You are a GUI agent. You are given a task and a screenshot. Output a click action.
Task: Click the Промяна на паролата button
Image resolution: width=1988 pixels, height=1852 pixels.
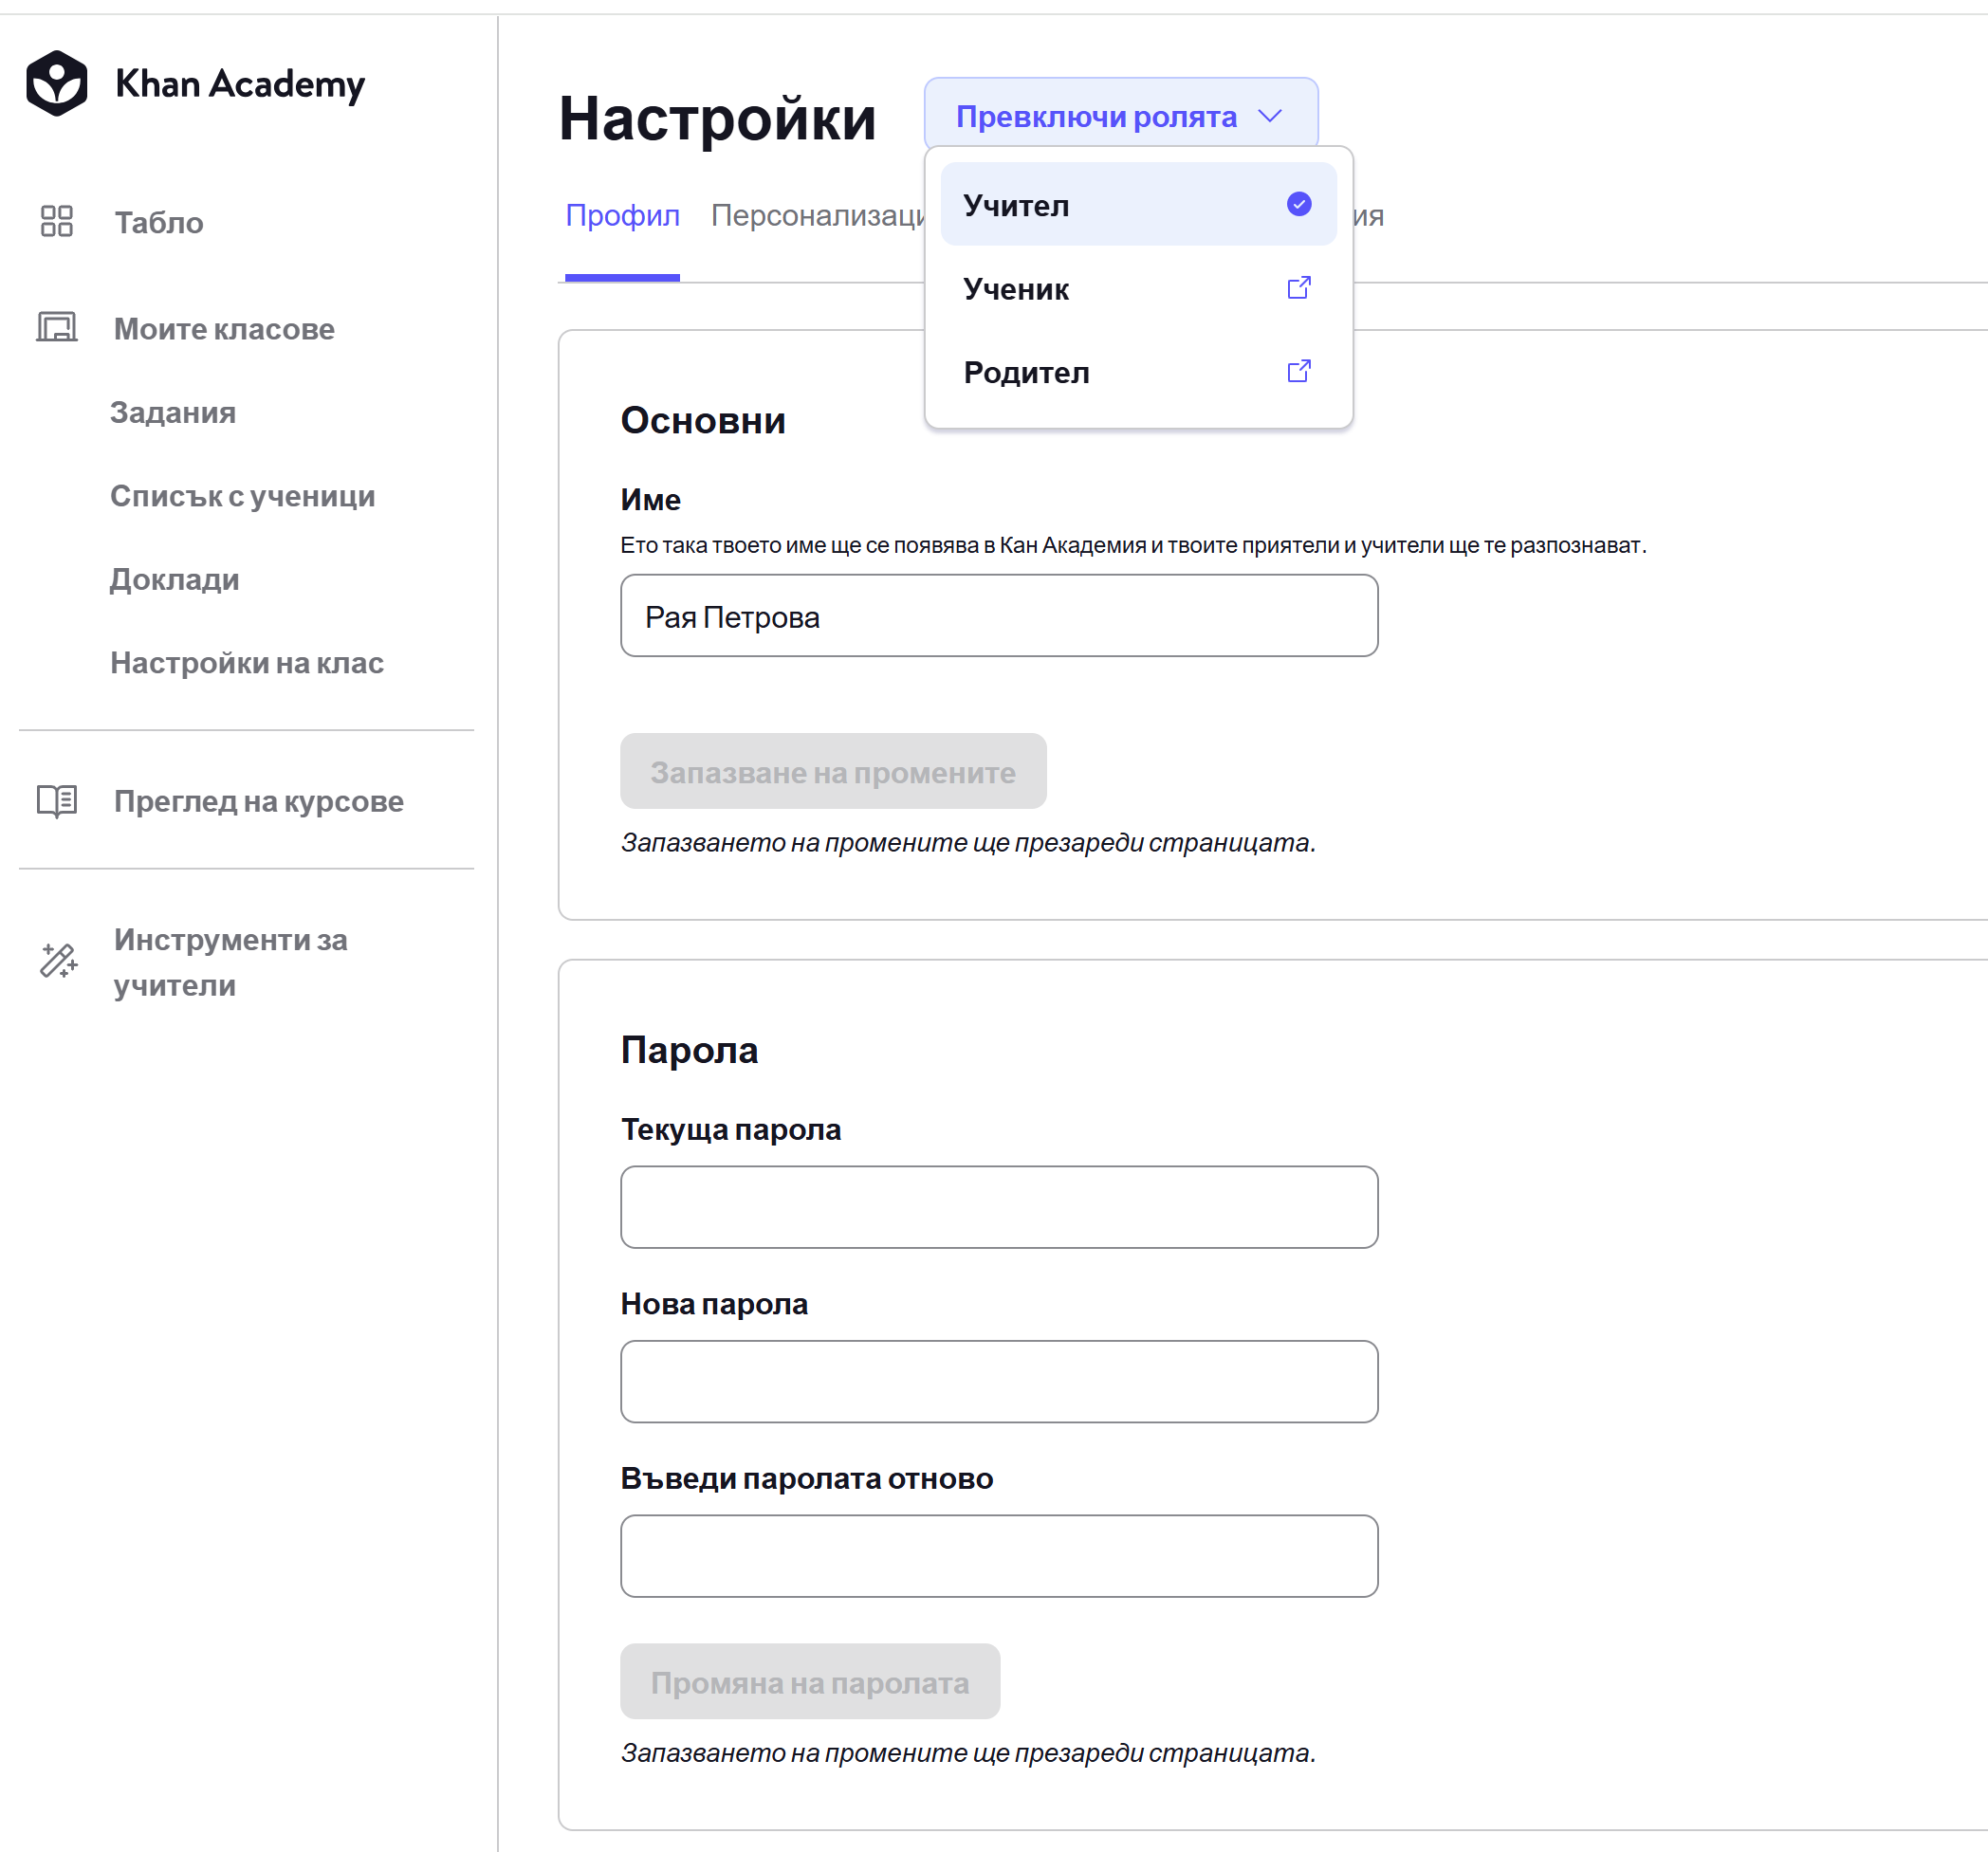pos(810,1682)
